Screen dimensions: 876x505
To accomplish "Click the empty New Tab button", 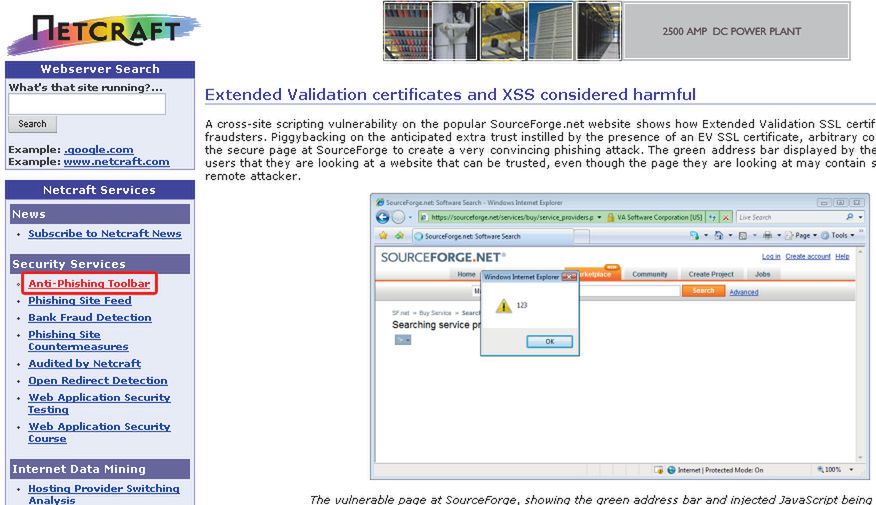I will pos(582,237).
